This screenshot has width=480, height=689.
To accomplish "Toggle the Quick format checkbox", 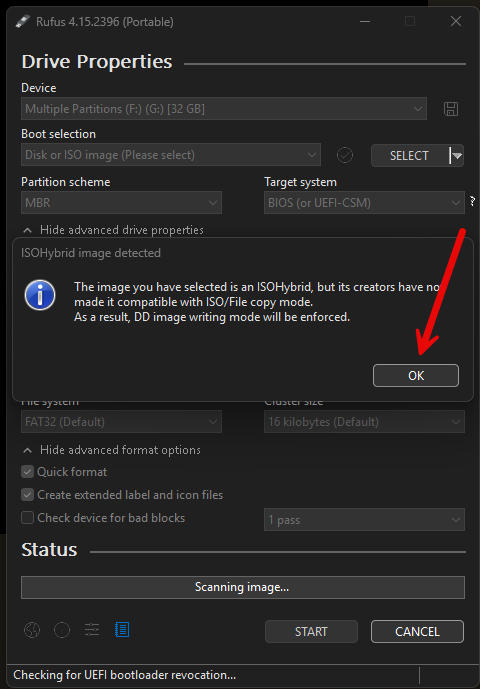I will coord(28,472).
